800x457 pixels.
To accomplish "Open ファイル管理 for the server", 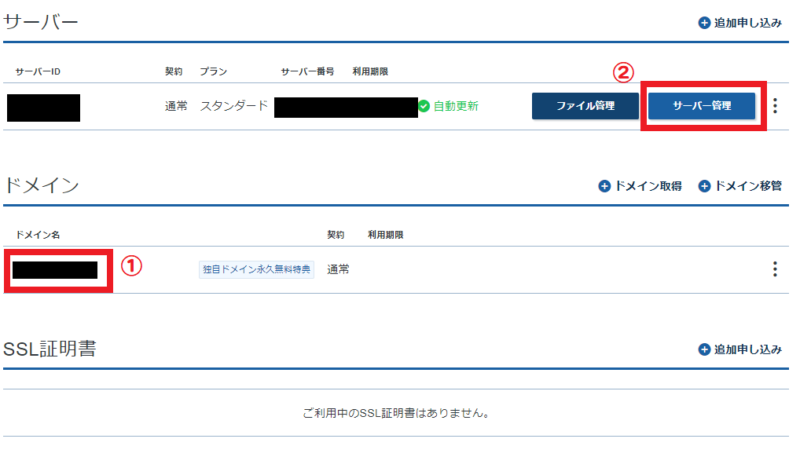I will 585,106.
